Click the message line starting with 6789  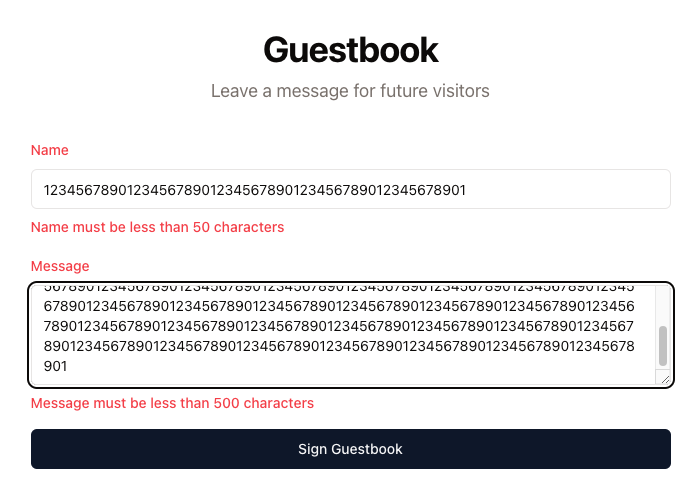point(339,306)
